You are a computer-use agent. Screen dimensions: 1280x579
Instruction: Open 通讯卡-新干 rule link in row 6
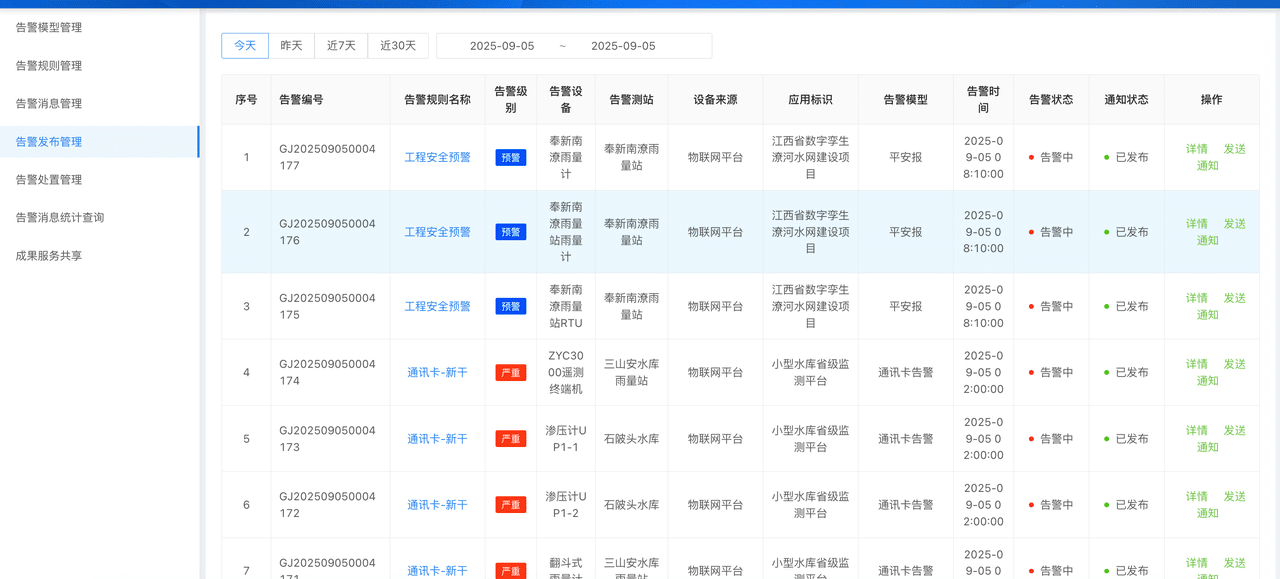(437, 505)
